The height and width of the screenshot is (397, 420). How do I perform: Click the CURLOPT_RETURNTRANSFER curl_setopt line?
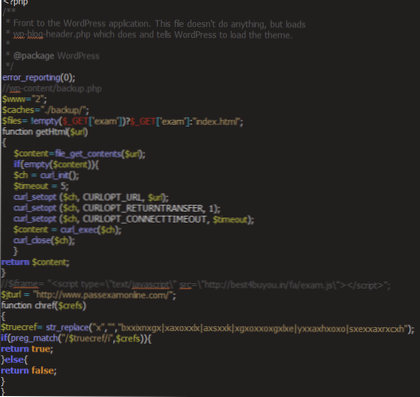coord(117,208)
